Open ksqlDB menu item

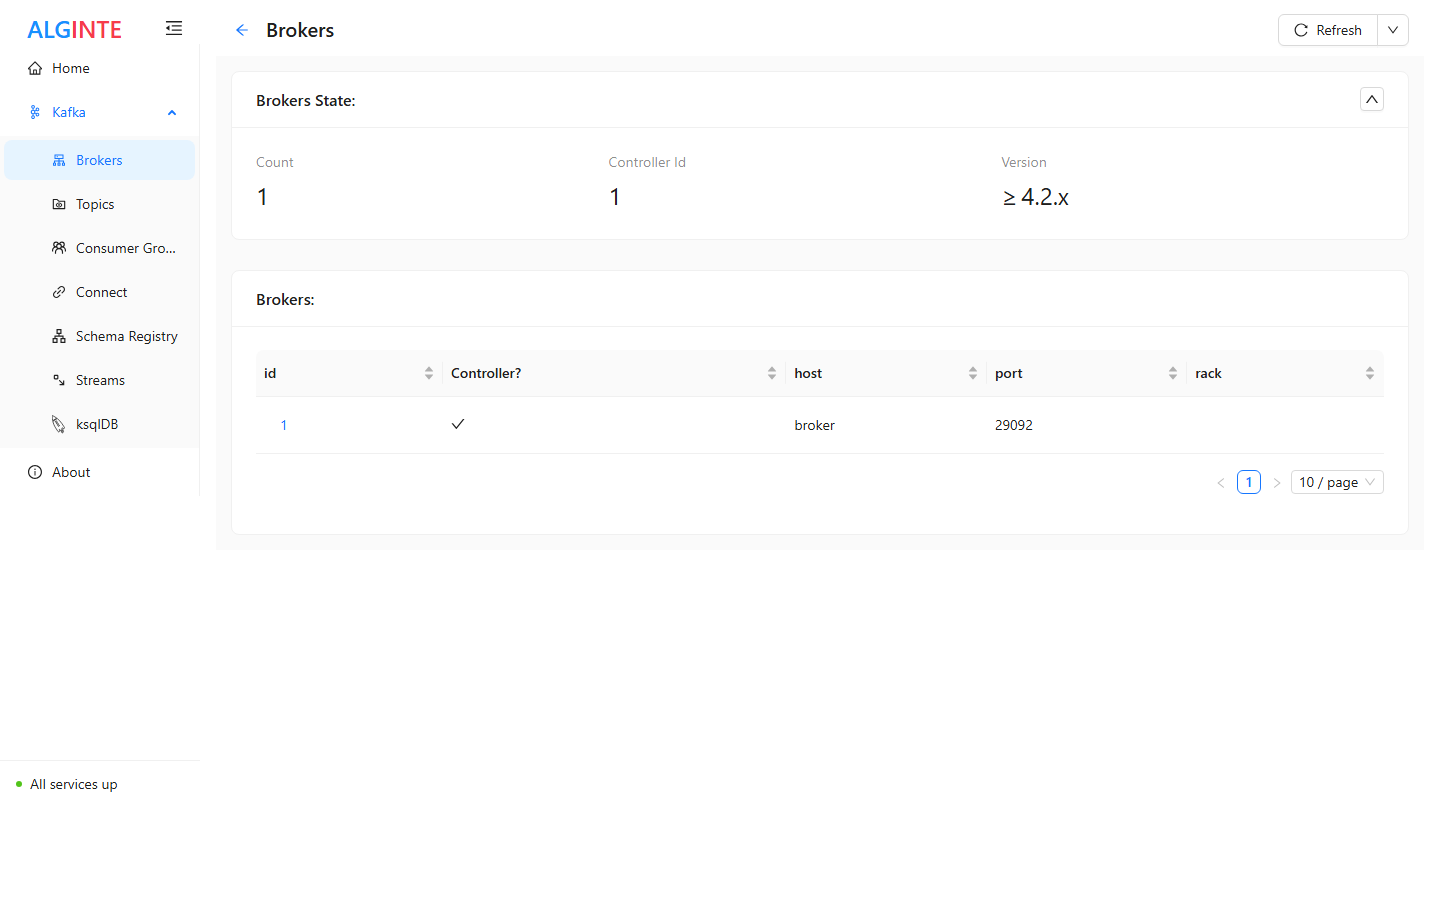pos(100,424)
